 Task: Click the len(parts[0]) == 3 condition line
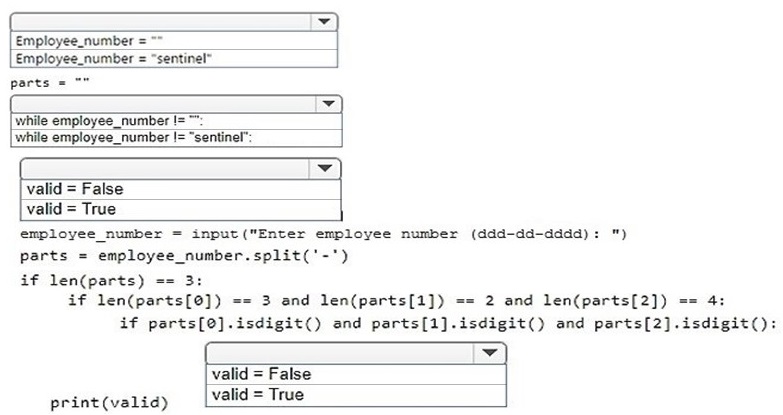pyautogui.click(x=398, y=300)
